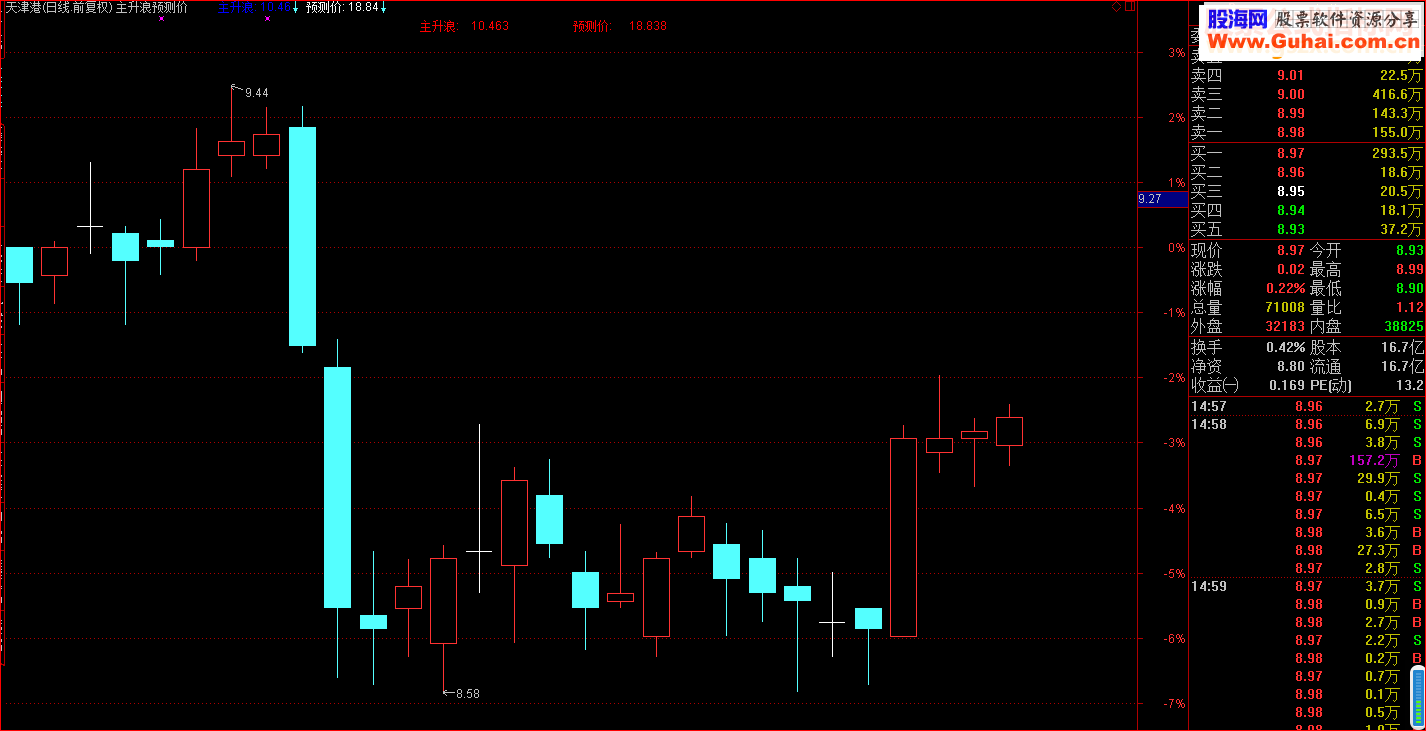1426x731 pixels.
Task: Select the 卖二 8.99 order row
Action: coord(1306,113)
